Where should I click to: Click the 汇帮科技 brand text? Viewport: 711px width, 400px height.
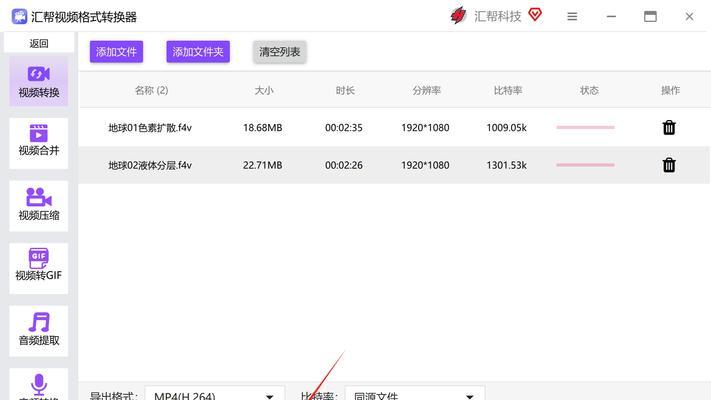pos(497,16)
